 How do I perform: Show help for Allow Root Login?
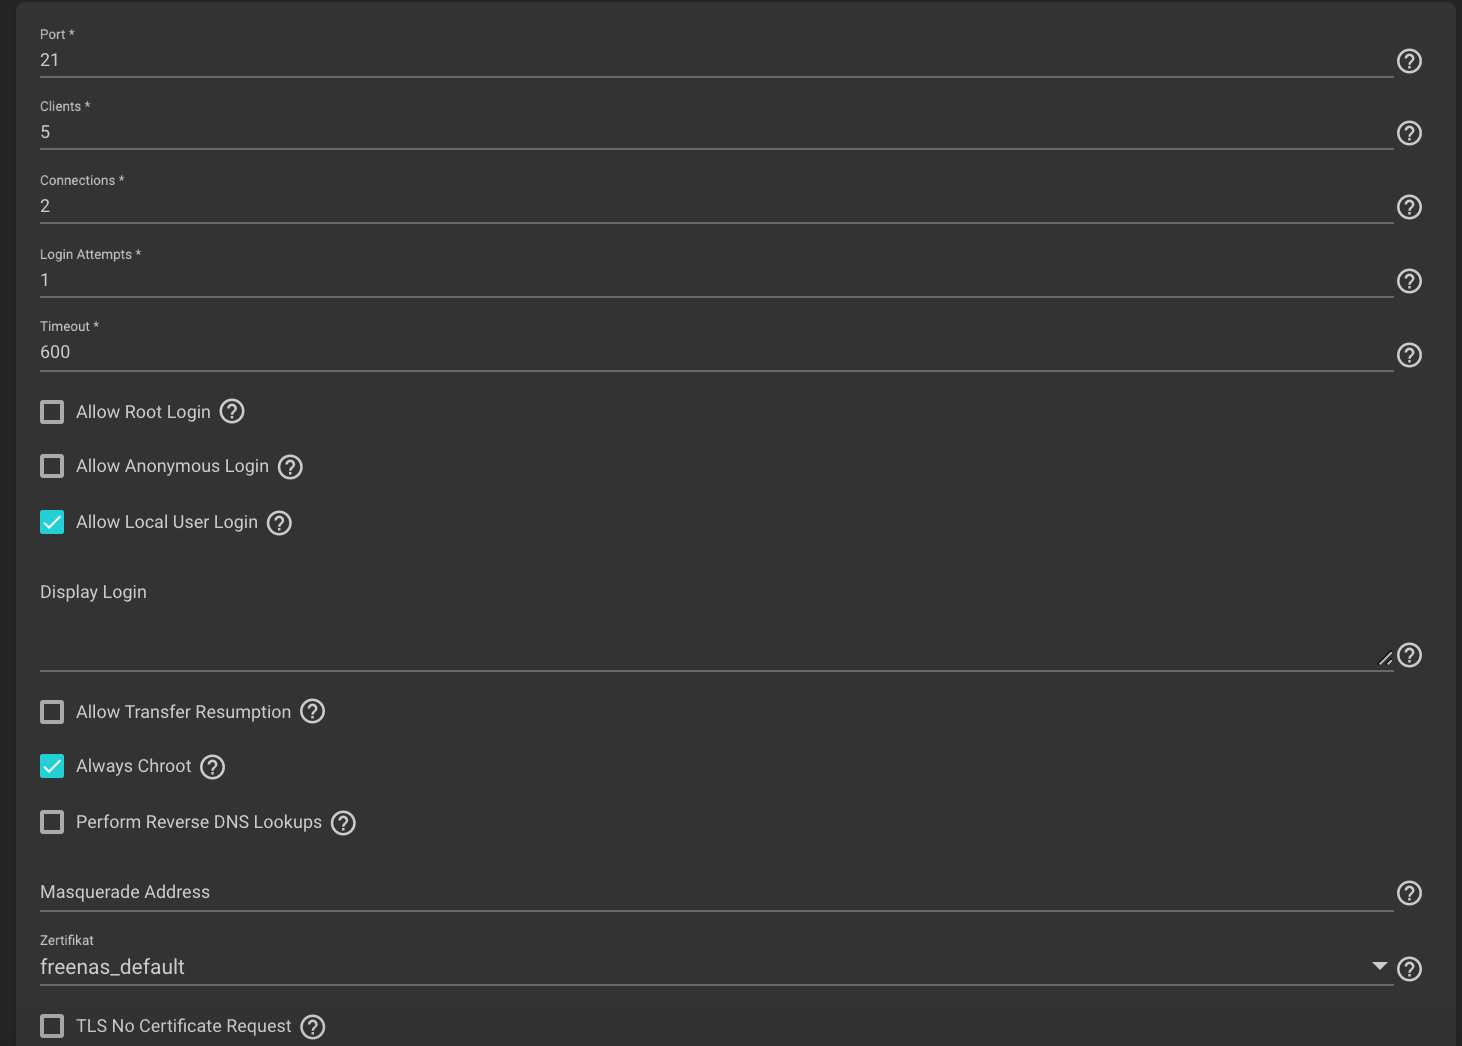tap(232, 411)
